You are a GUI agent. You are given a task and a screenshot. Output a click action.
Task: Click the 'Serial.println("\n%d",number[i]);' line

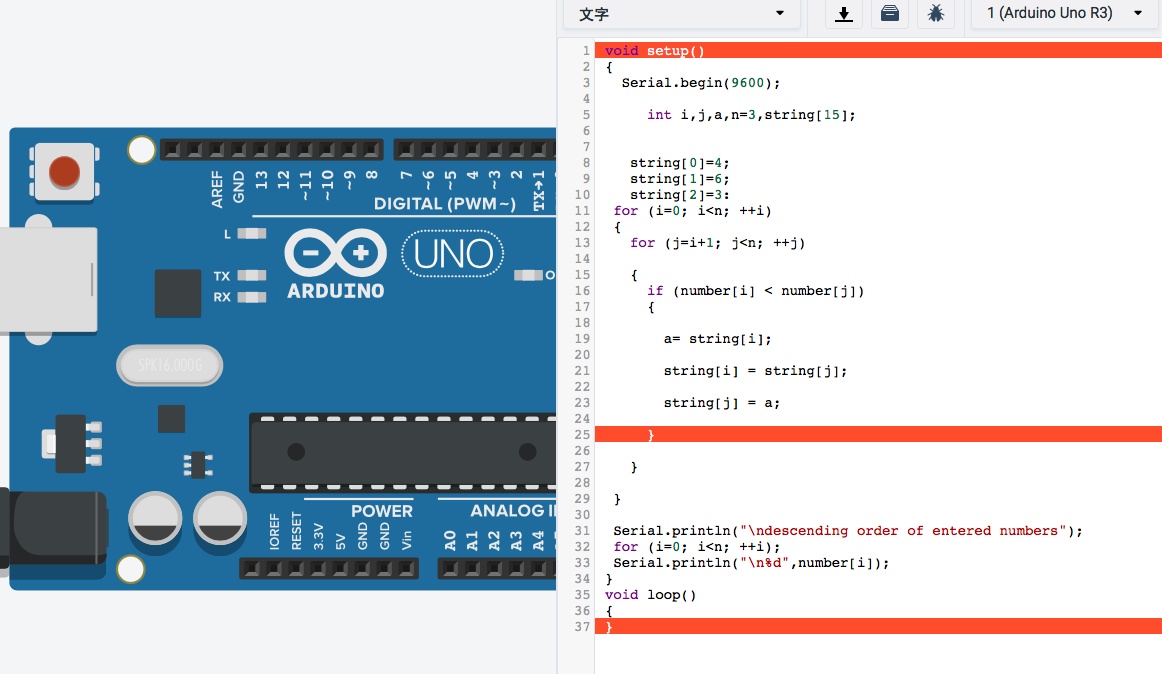pyautogui.click(x=751, y=563)
